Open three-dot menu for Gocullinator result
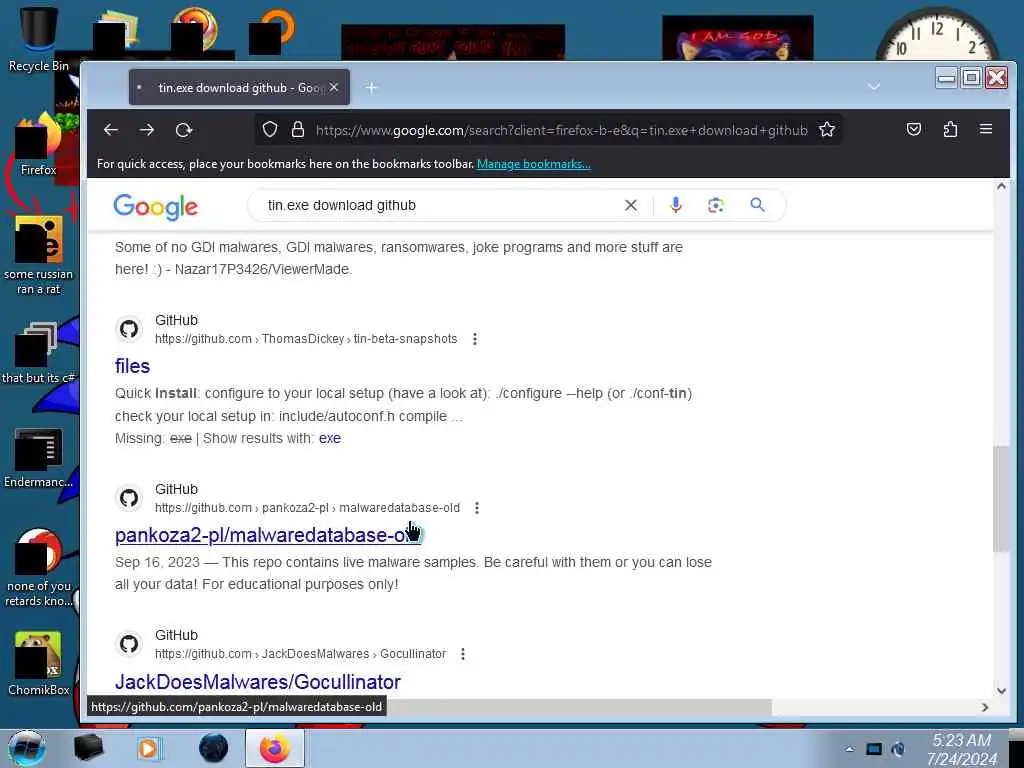 [x=463, y=654]
